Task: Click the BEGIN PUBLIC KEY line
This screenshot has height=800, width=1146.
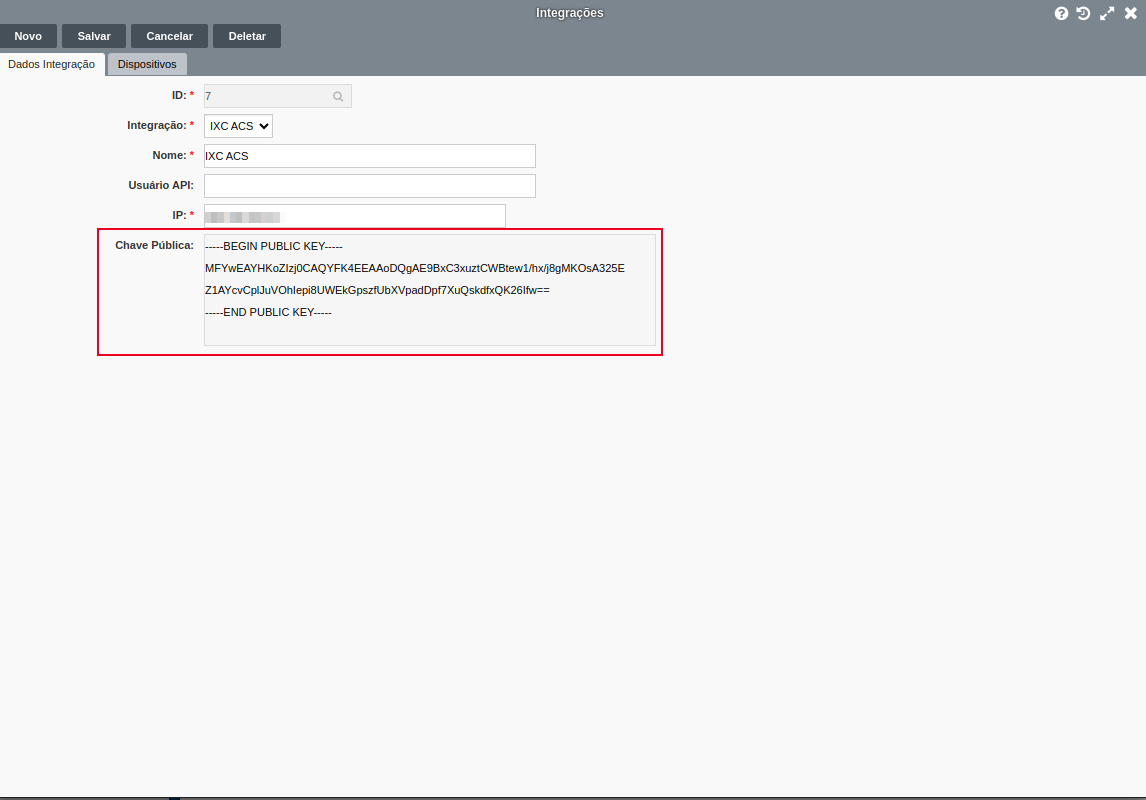Action: coord(274,246)
